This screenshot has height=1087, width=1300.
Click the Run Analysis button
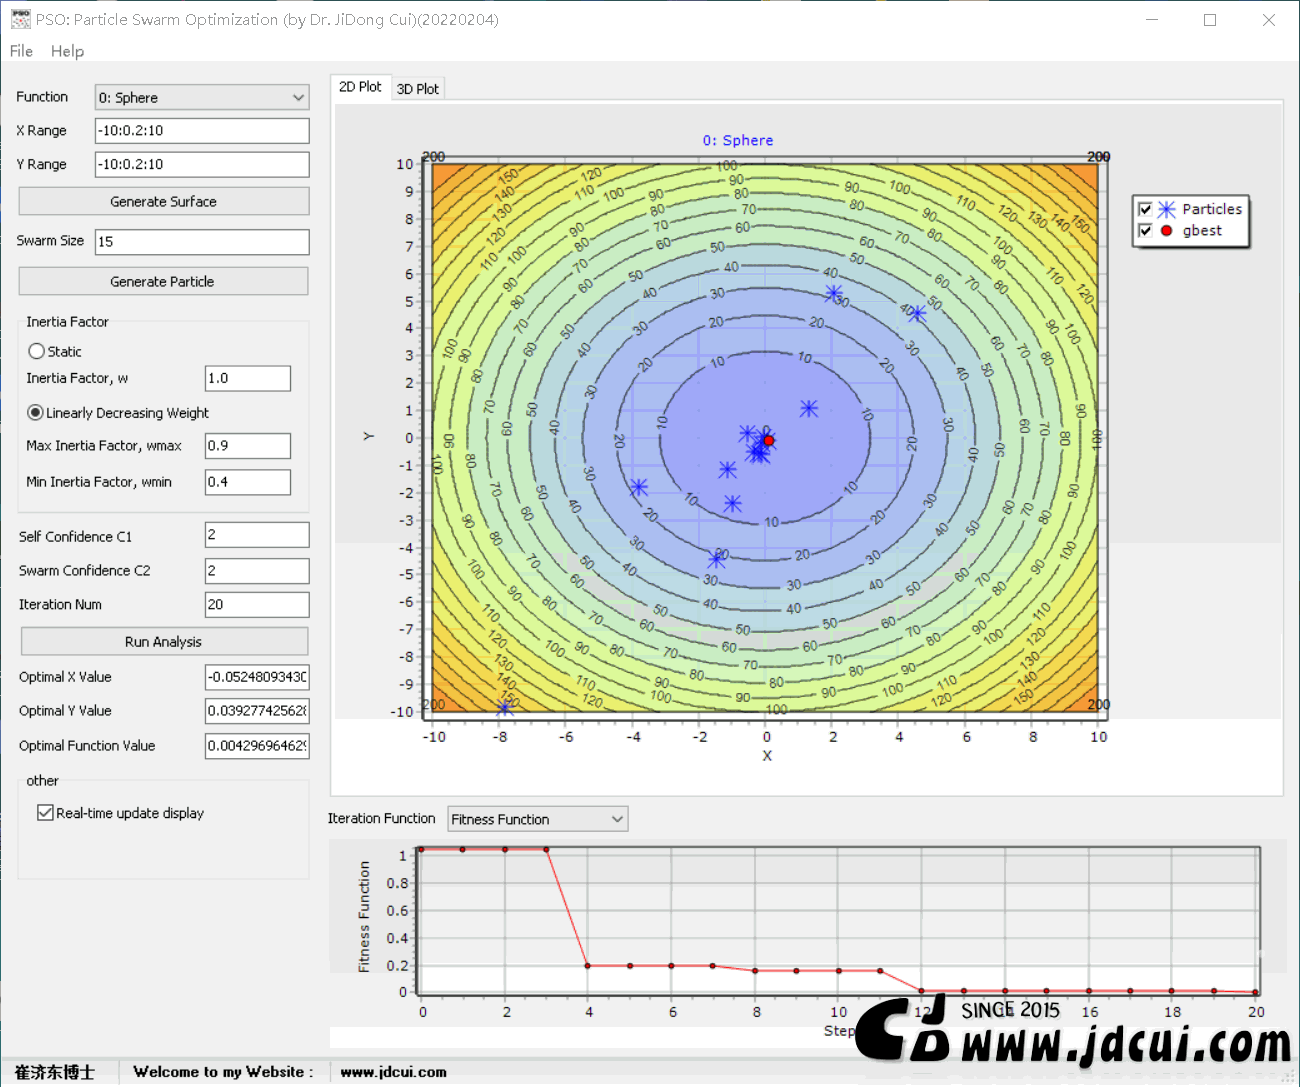(x=164, y=641)
